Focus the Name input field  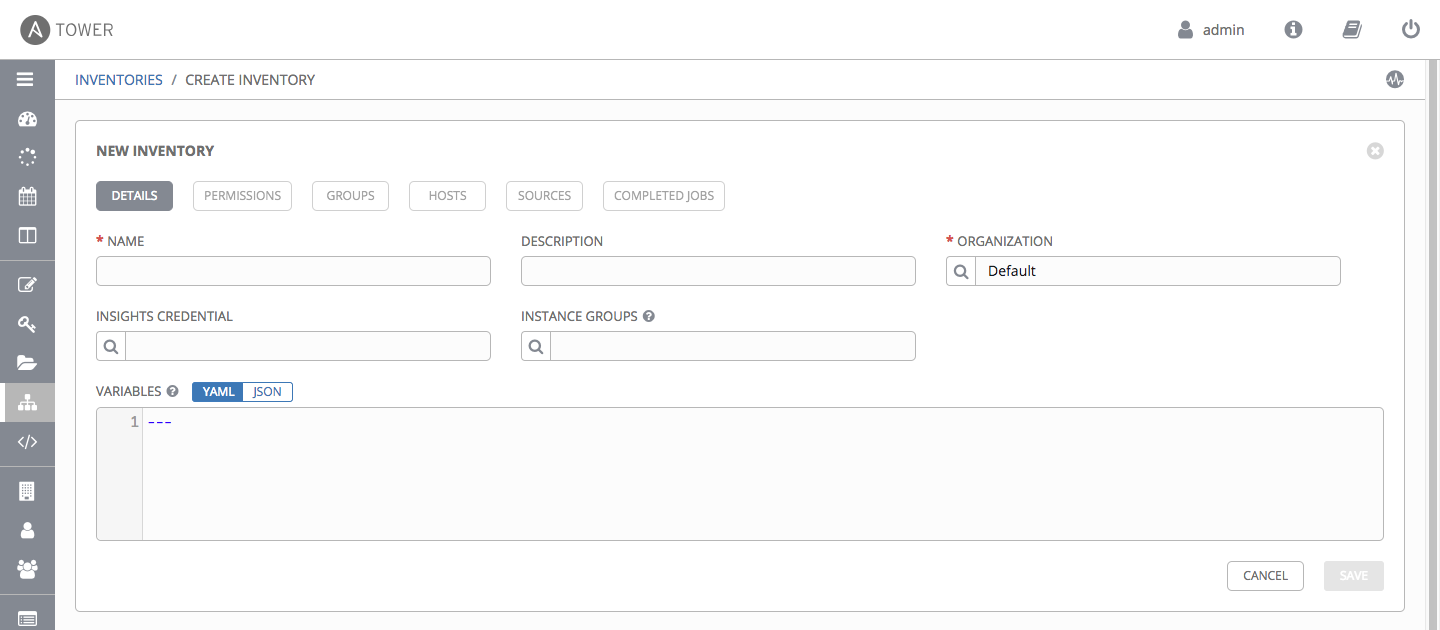(293, 271)
